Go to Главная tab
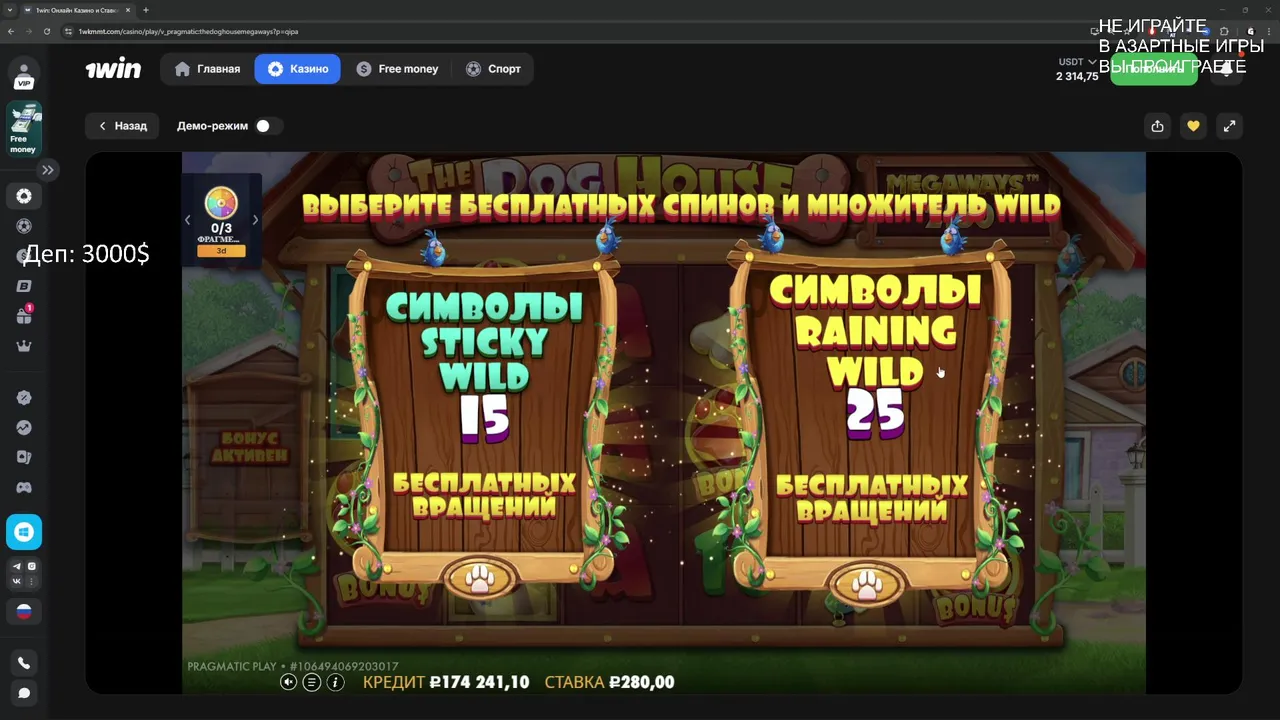This screenshot has width=1280, height=720. coord(207,69)
